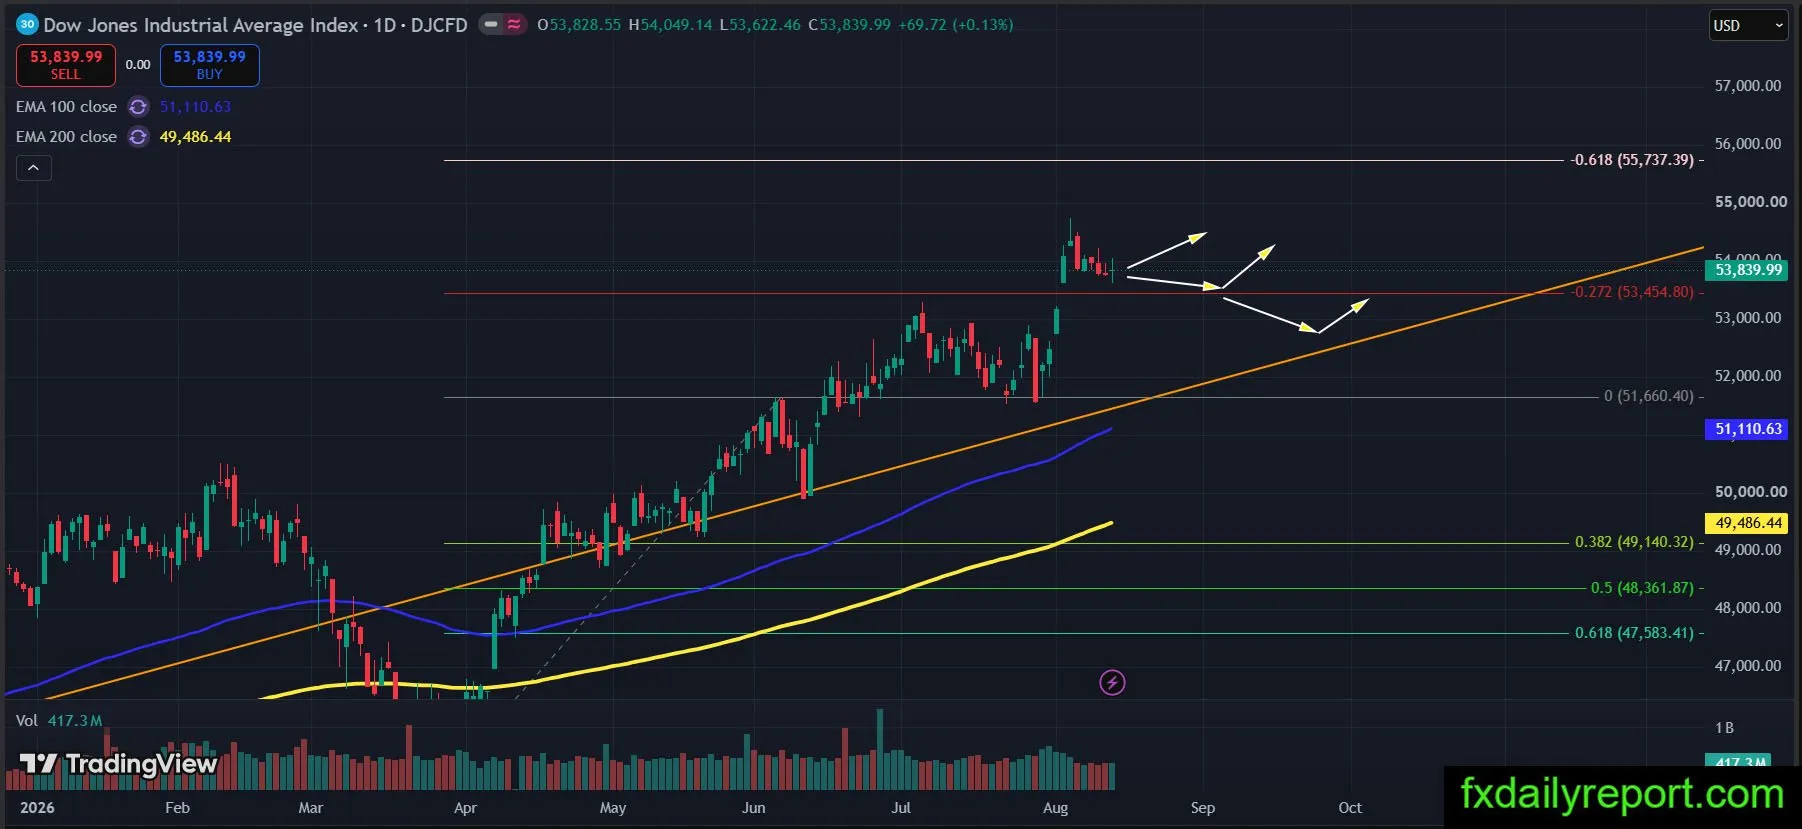Viewport: 1802px width, 829px height.
Task: Click the open price O53,828.55
Action: [579, 25]
